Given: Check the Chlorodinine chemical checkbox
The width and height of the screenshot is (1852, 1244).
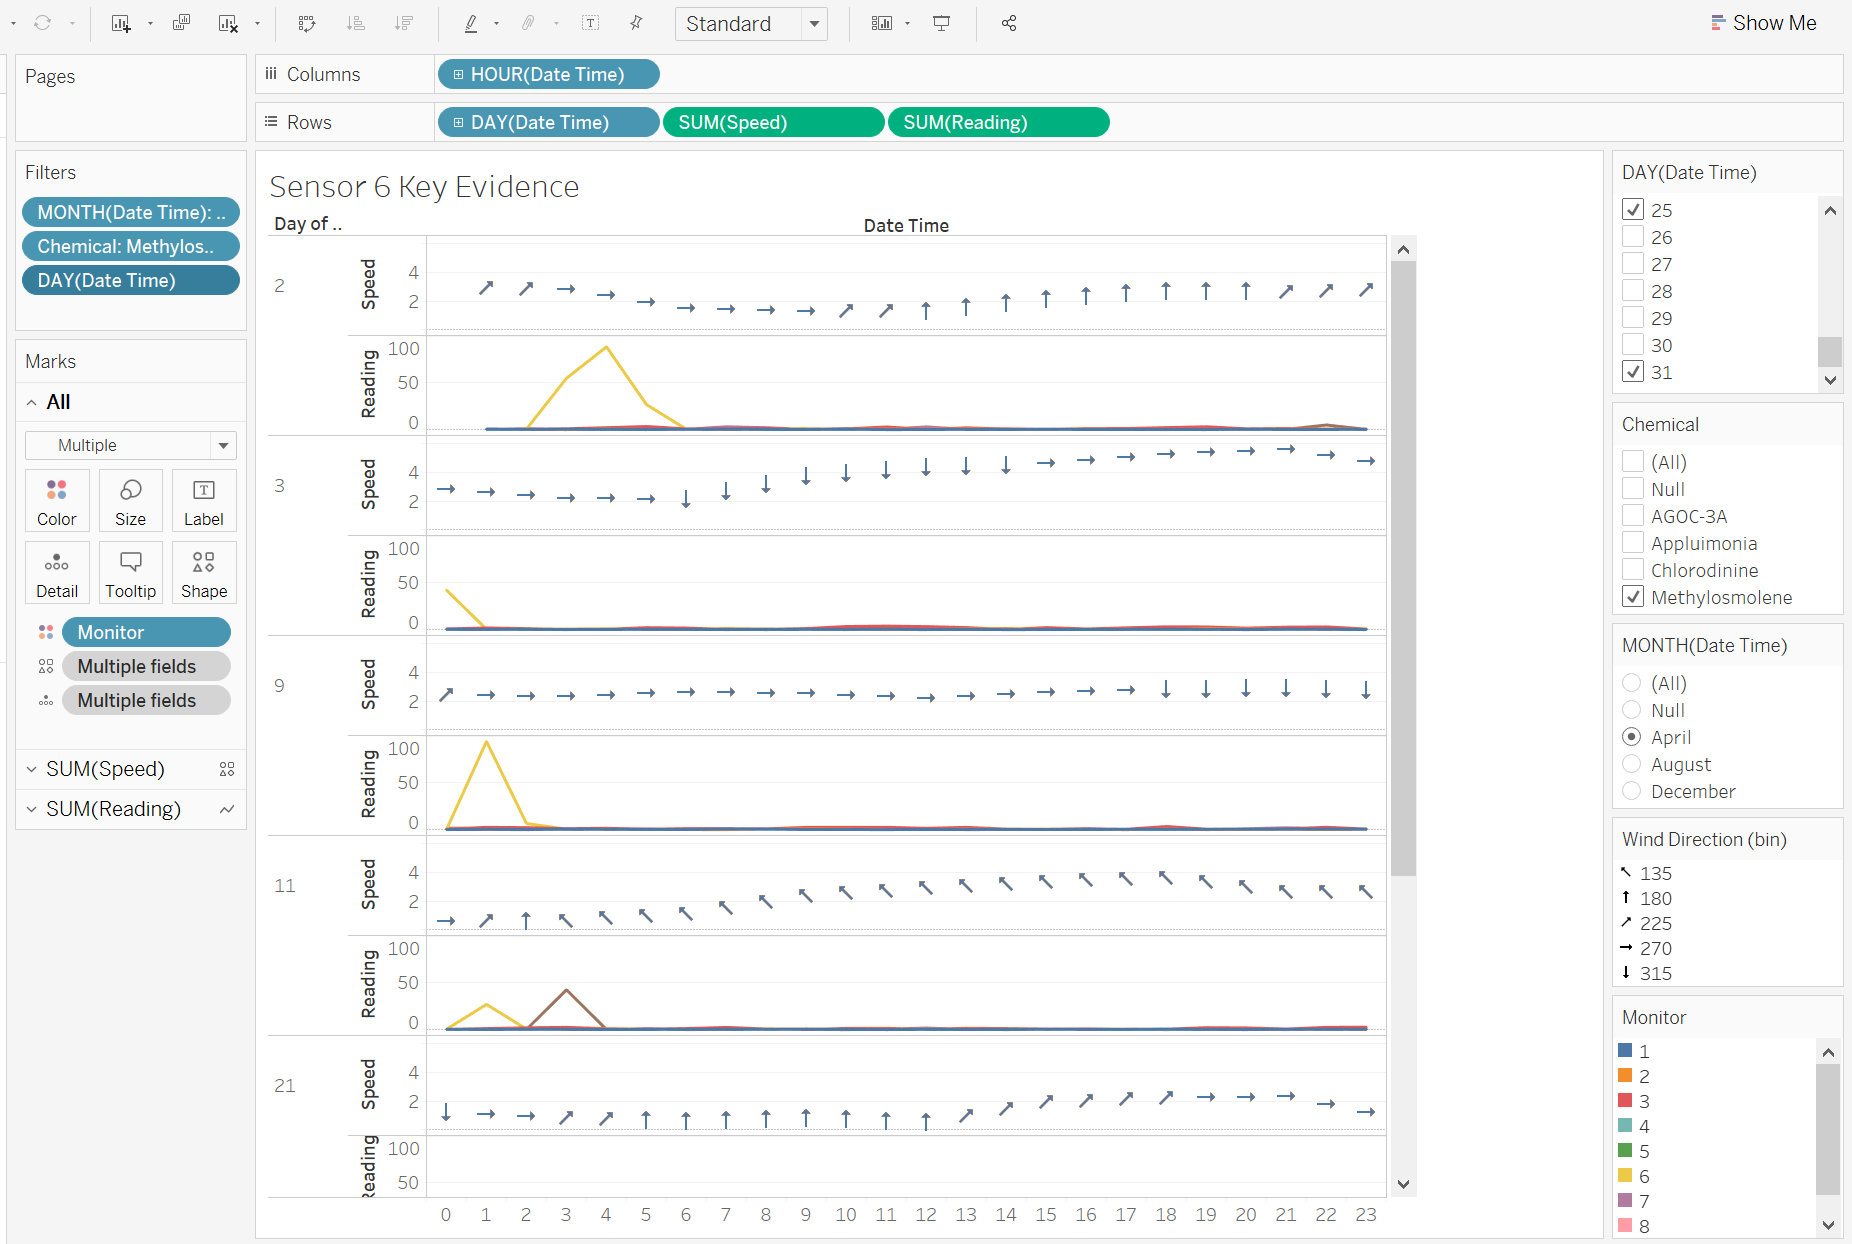Looking at the screenshot, I should [1633, 570].
